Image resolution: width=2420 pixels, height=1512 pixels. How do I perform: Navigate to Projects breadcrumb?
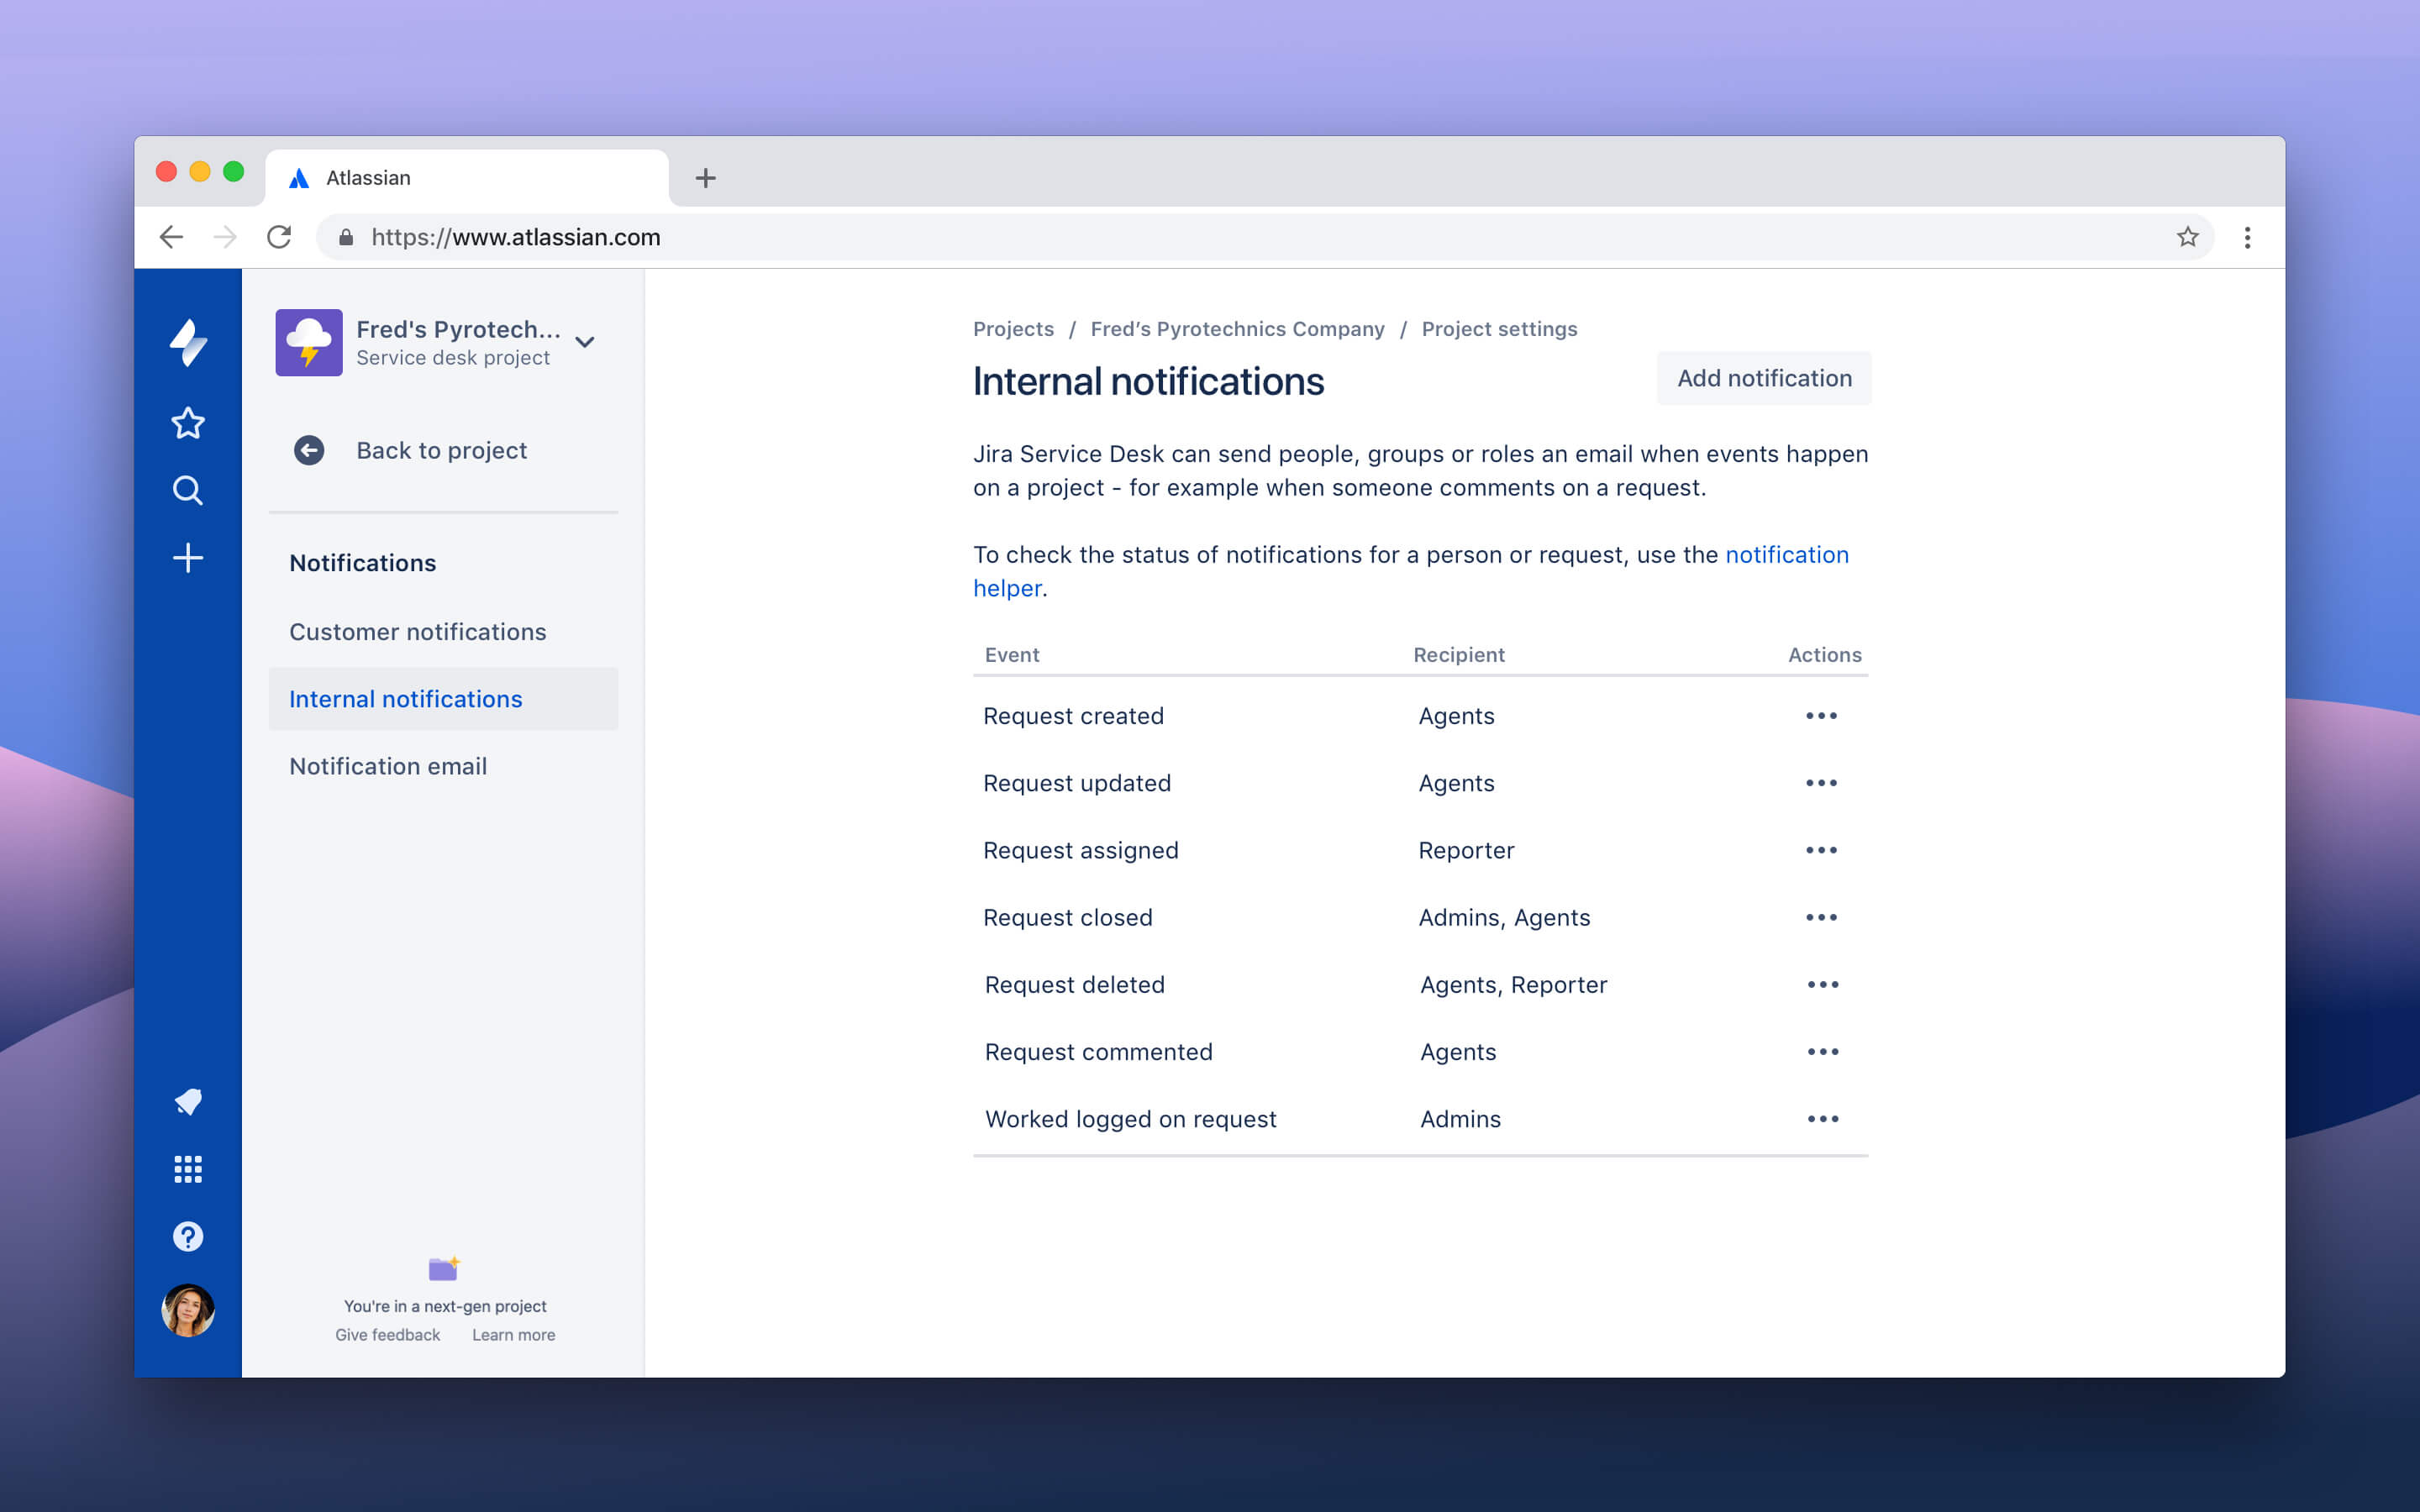[1013, 329]
